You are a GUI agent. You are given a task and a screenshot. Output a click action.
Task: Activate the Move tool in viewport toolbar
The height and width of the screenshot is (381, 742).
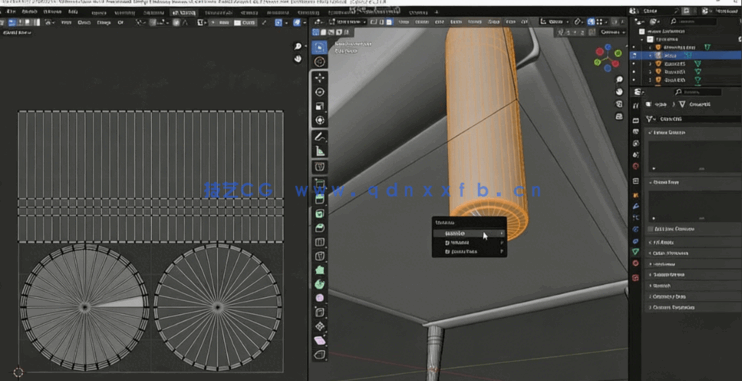click(x=319, y=78)
